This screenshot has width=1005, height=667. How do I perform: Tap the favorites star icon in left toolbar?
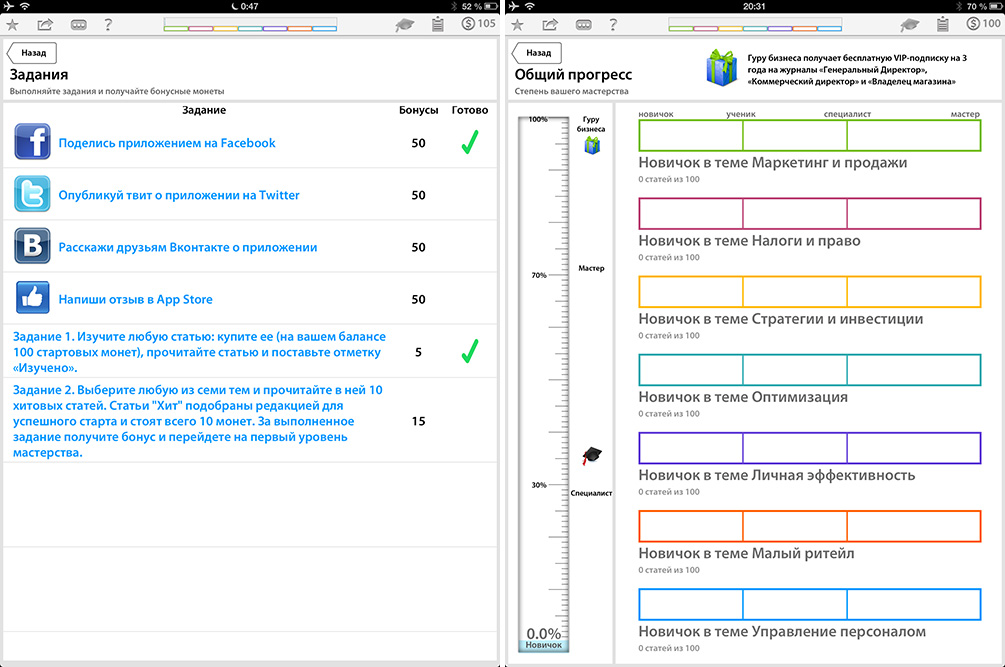tap(13, 24)
